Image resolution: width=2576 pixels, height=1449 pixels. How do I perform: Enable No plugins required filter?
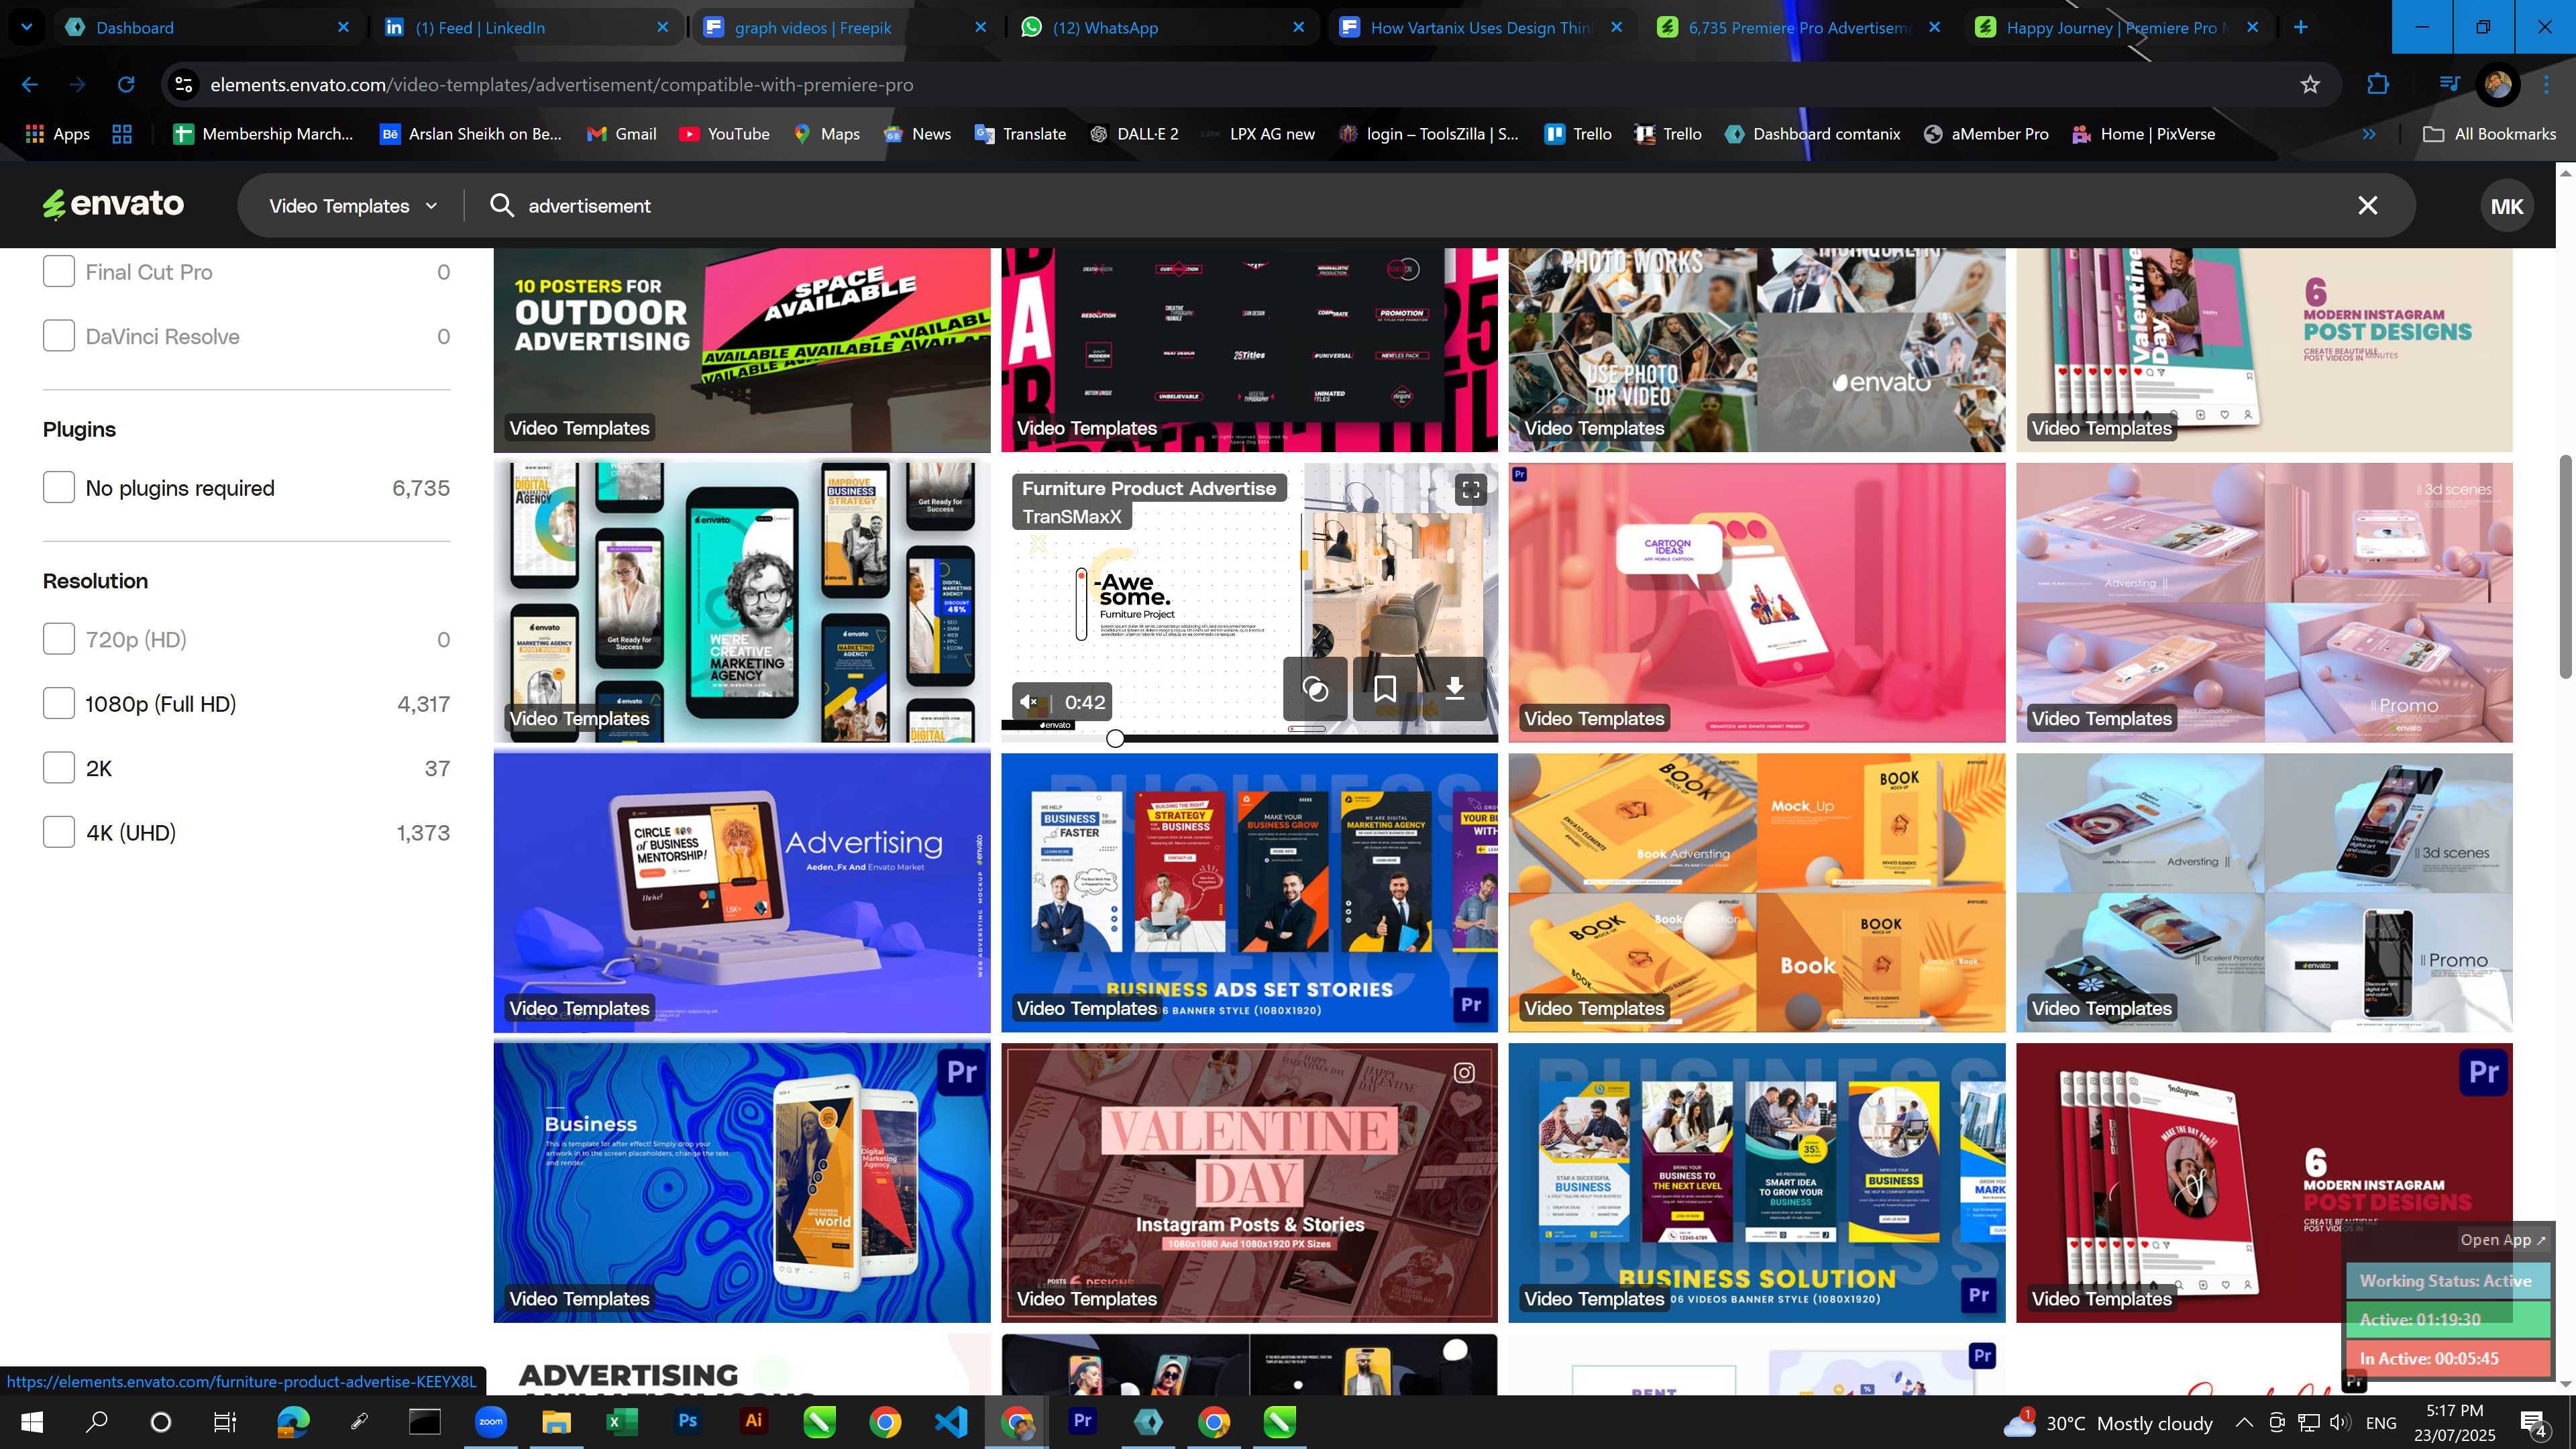tap(59, 488)
